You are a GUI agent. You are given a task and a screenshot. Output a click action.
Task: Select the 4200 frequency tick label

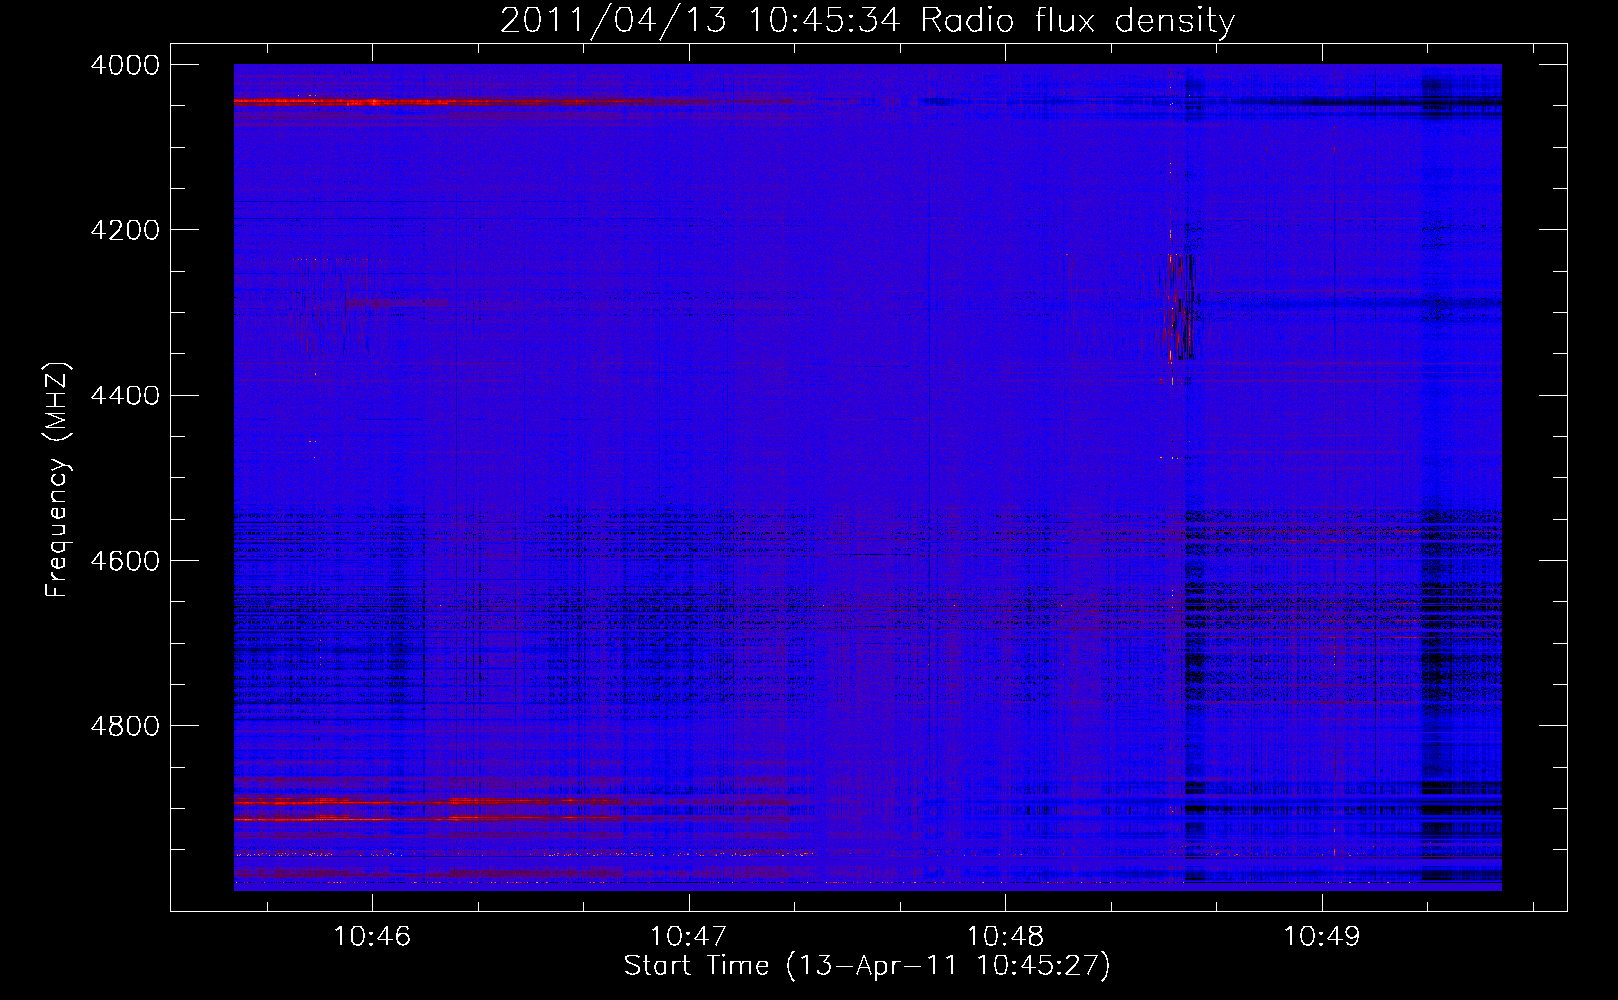(x=125, y=230)
